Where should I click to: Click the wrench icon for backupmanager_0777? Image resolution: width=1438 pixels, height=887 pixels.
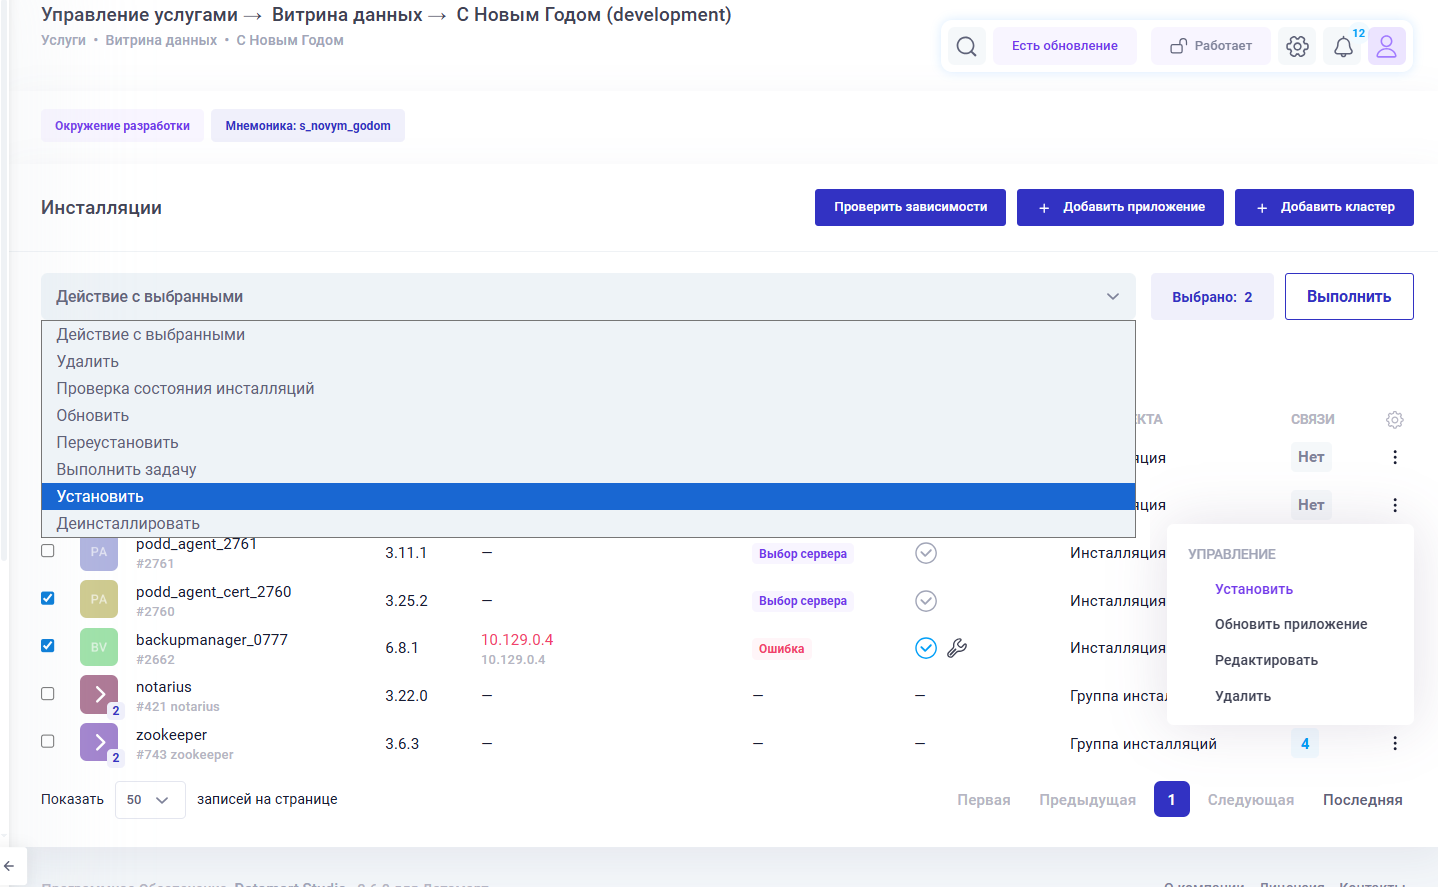click(957, 648)
